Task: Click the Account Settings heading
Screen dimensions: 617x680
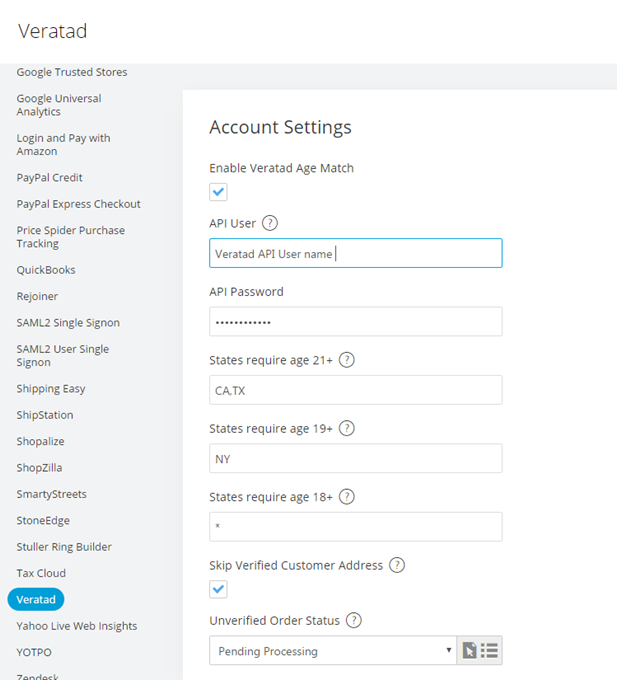Action: (281, 128)
